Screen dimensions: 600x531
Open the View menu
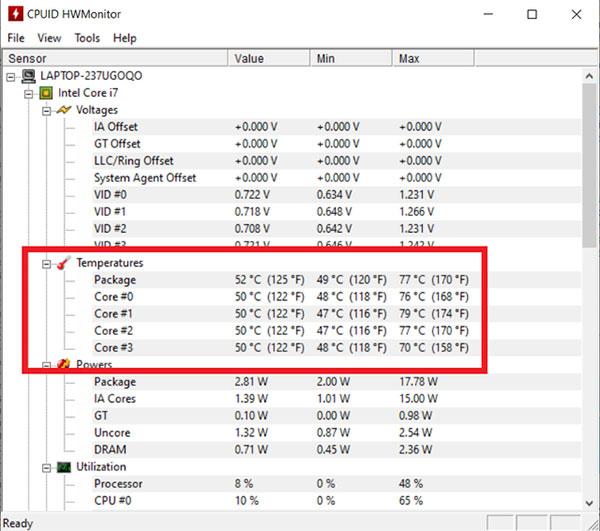click(49, 38)
